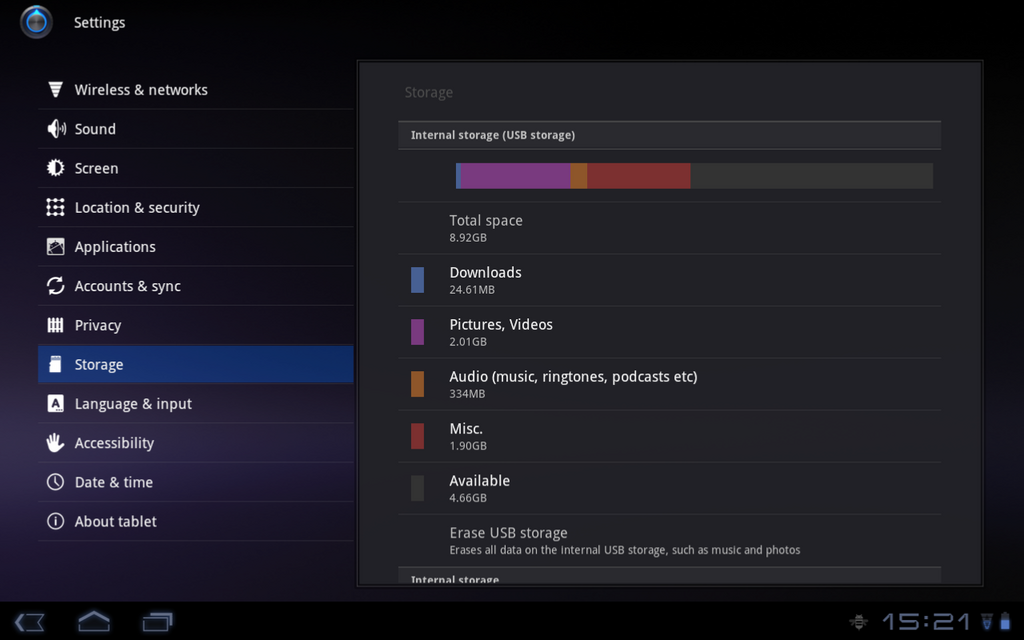This screenshot has width=1024, height=640.
Task: Click the Language & input icon
Action: [56, 403]
